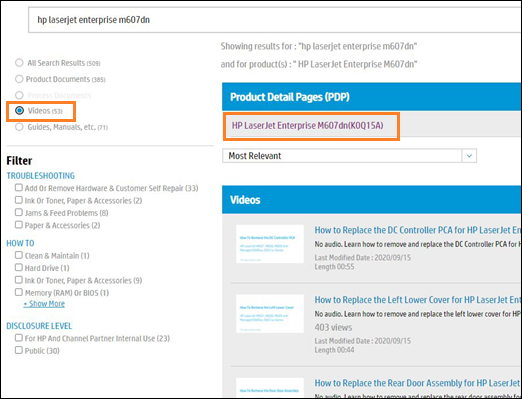
Task: Click the Left Lower Cover video thumbnail
Action: (x=270, y=314)
